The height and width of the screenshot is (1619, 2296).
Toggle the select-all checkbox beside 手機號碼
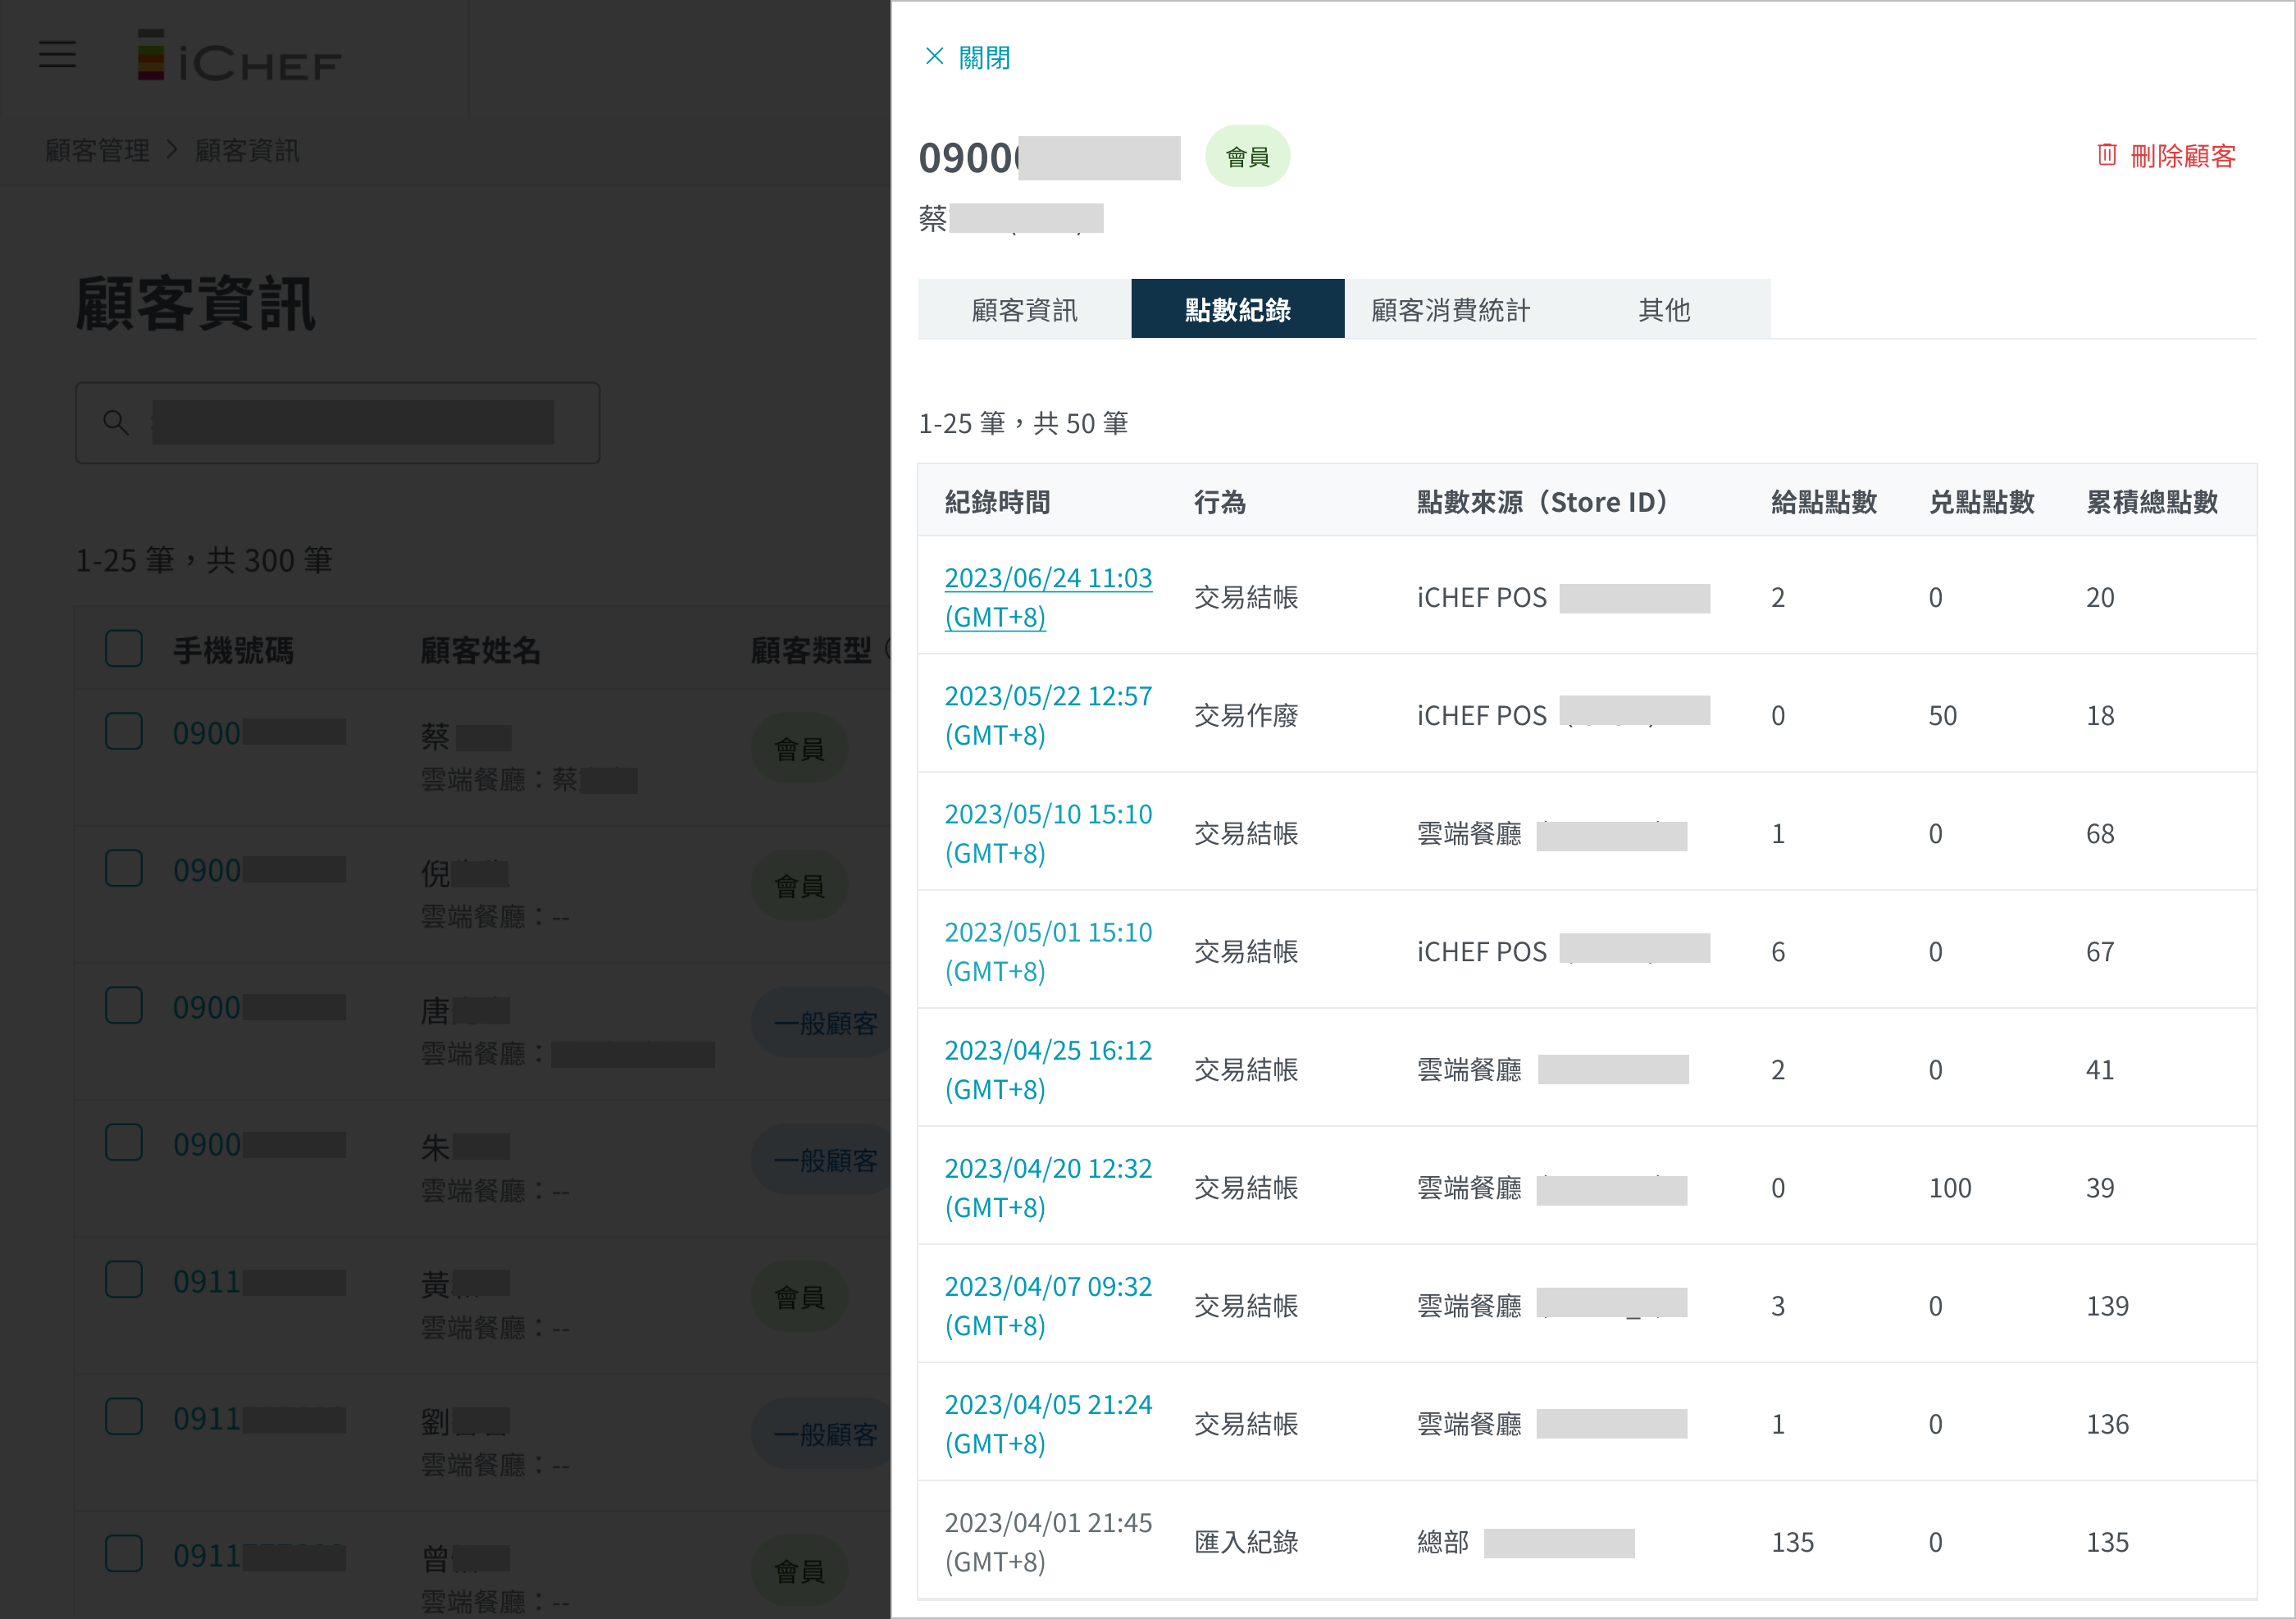click(124, 649)
